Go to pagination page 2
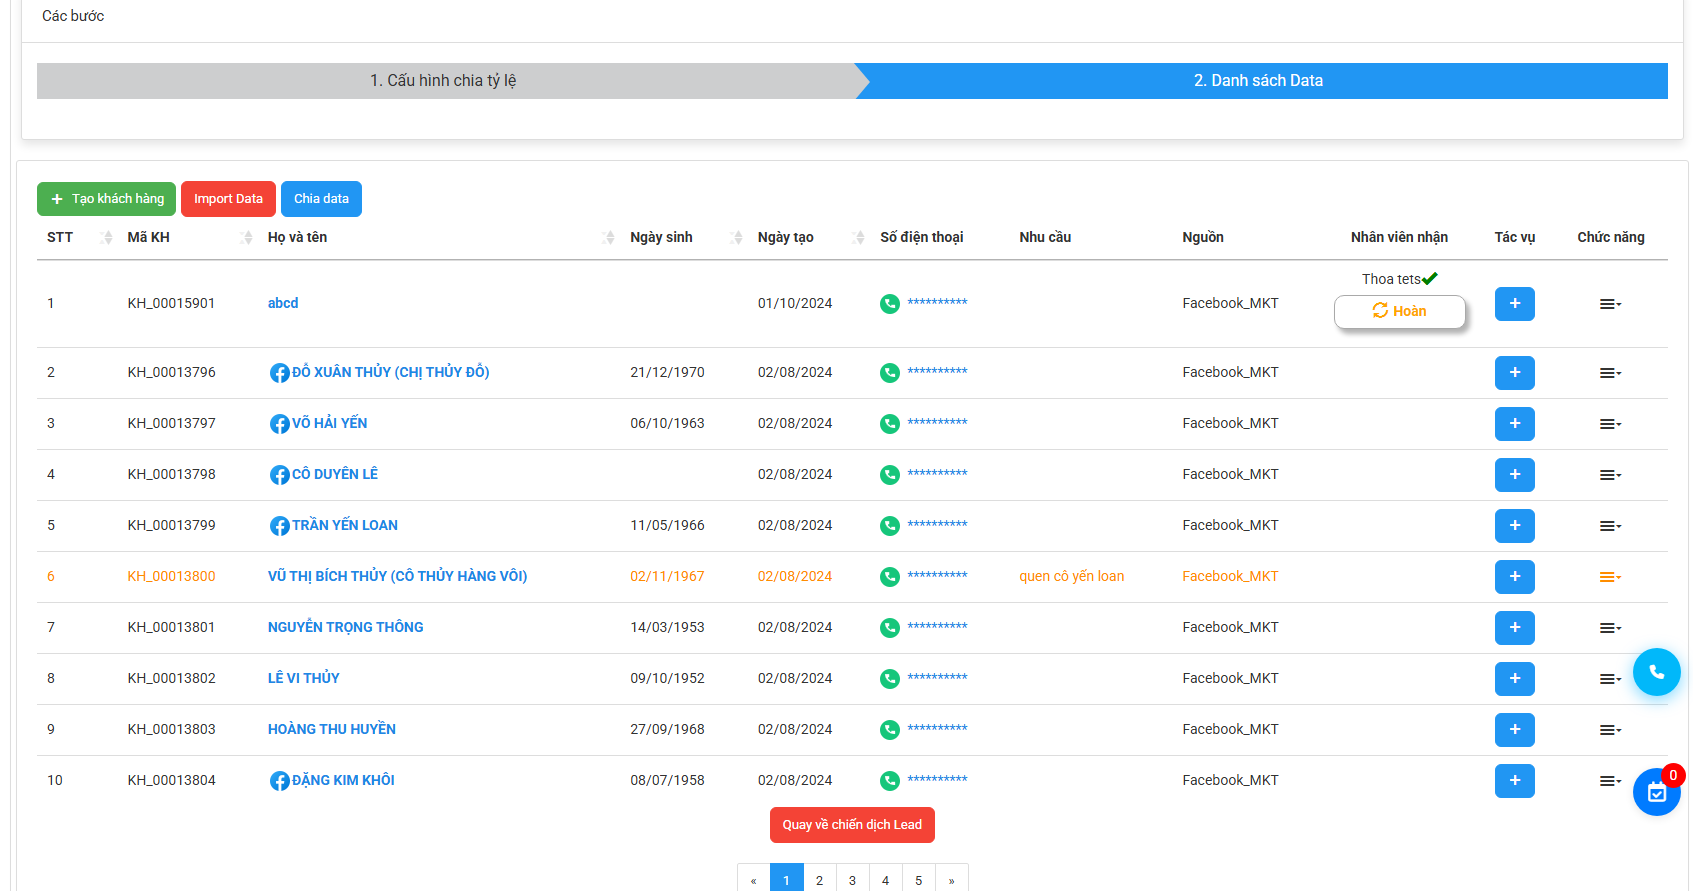The width and height of the screenshot is (1693, 891). (819, 879)
